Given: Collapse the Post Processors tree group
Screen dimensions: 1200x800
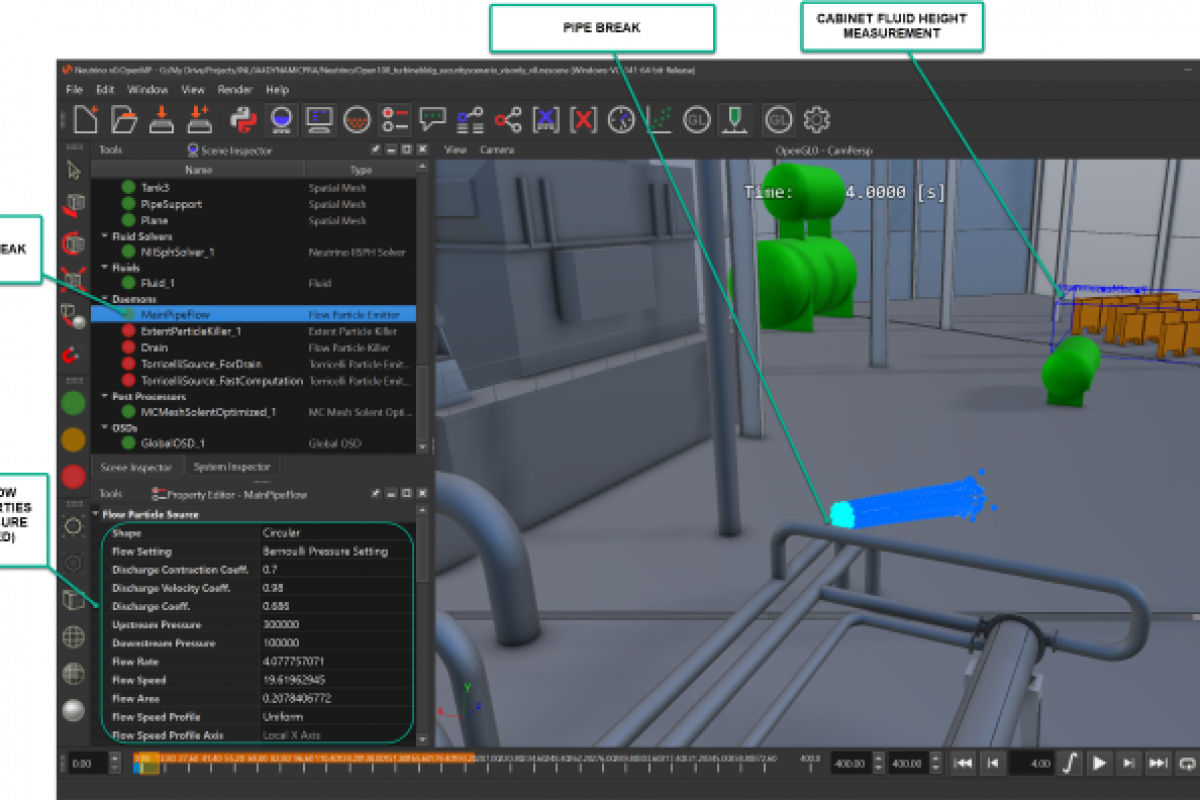Looking at the screenshot, I should 105,397.
